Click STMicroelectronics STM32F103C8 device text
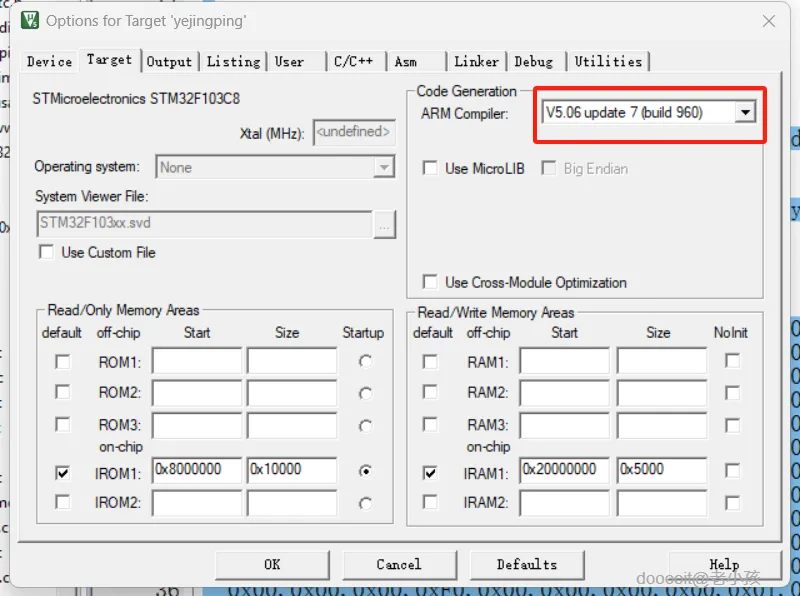The height and width of the screenshot is (596, 800). pyautogui.click(x=136, y=98)
